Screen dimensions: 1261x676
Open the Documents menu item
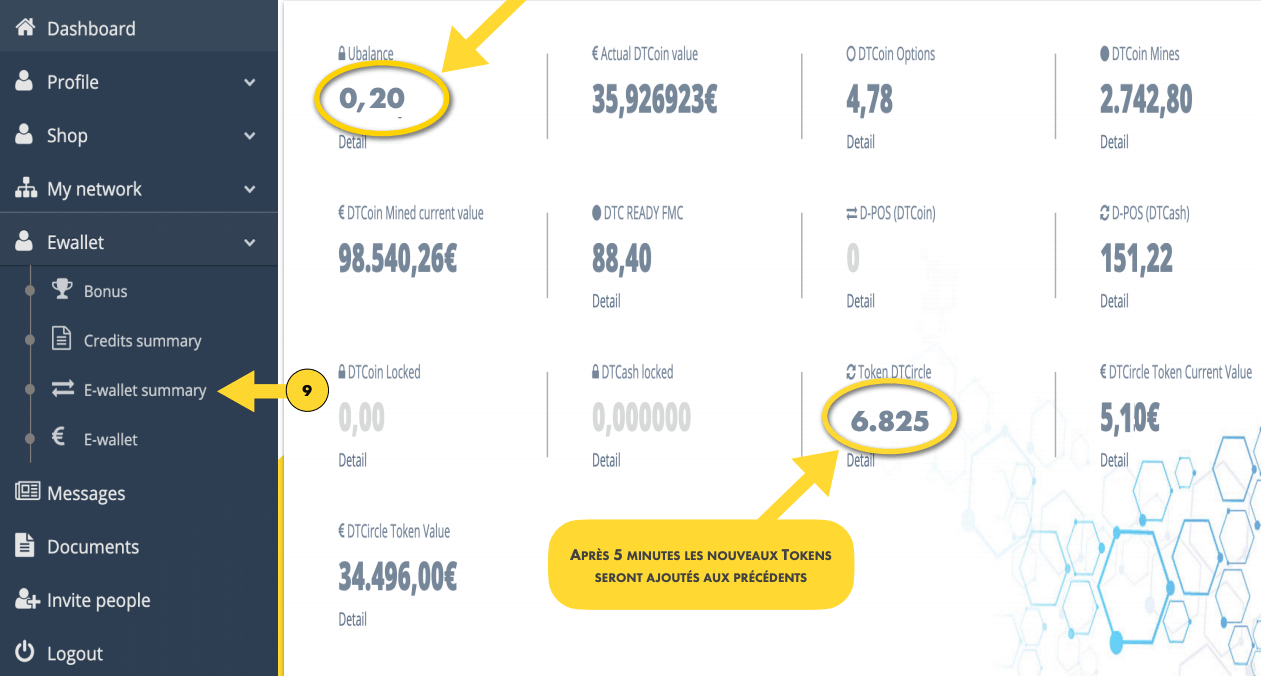(92, 546)
